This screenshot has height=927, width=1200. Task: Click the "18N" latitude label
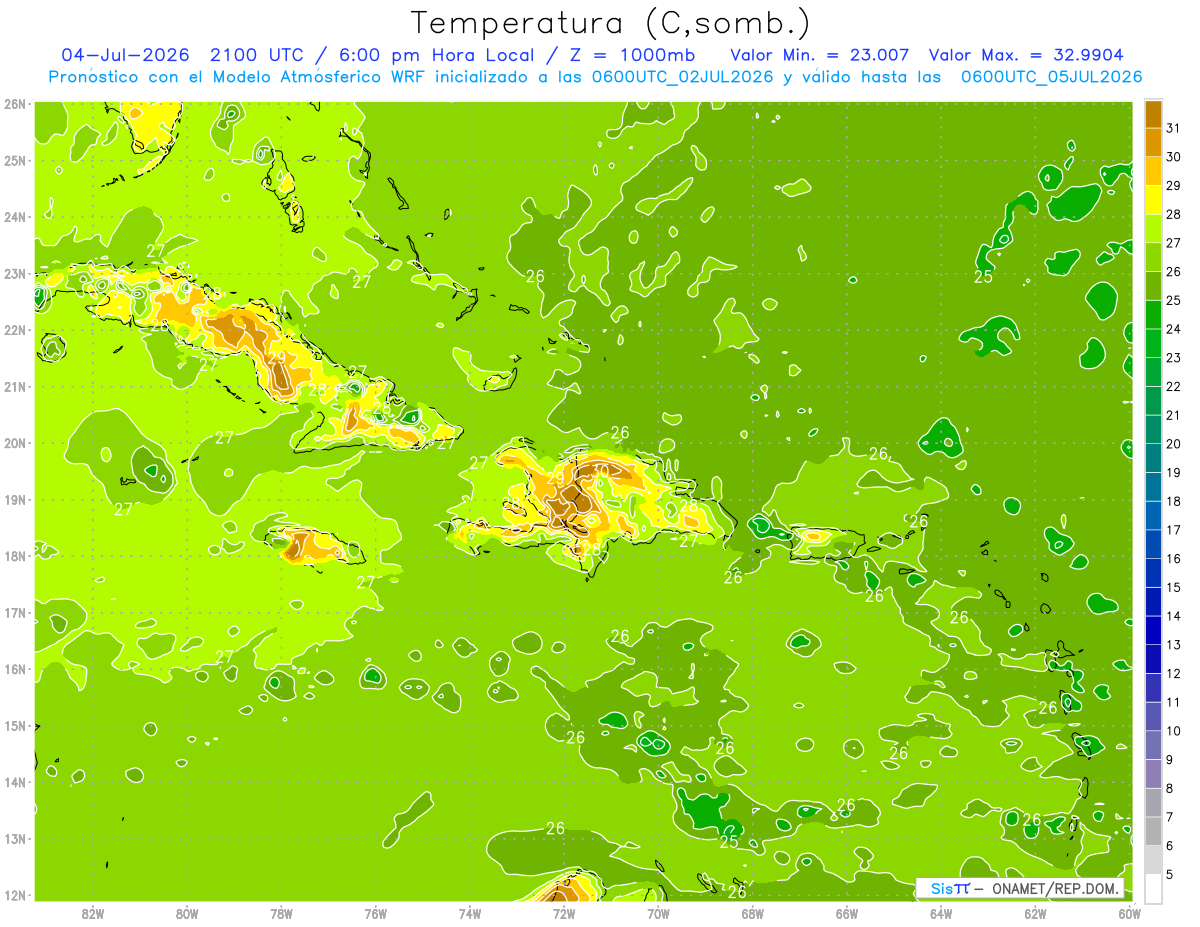[x=15, y=556]
